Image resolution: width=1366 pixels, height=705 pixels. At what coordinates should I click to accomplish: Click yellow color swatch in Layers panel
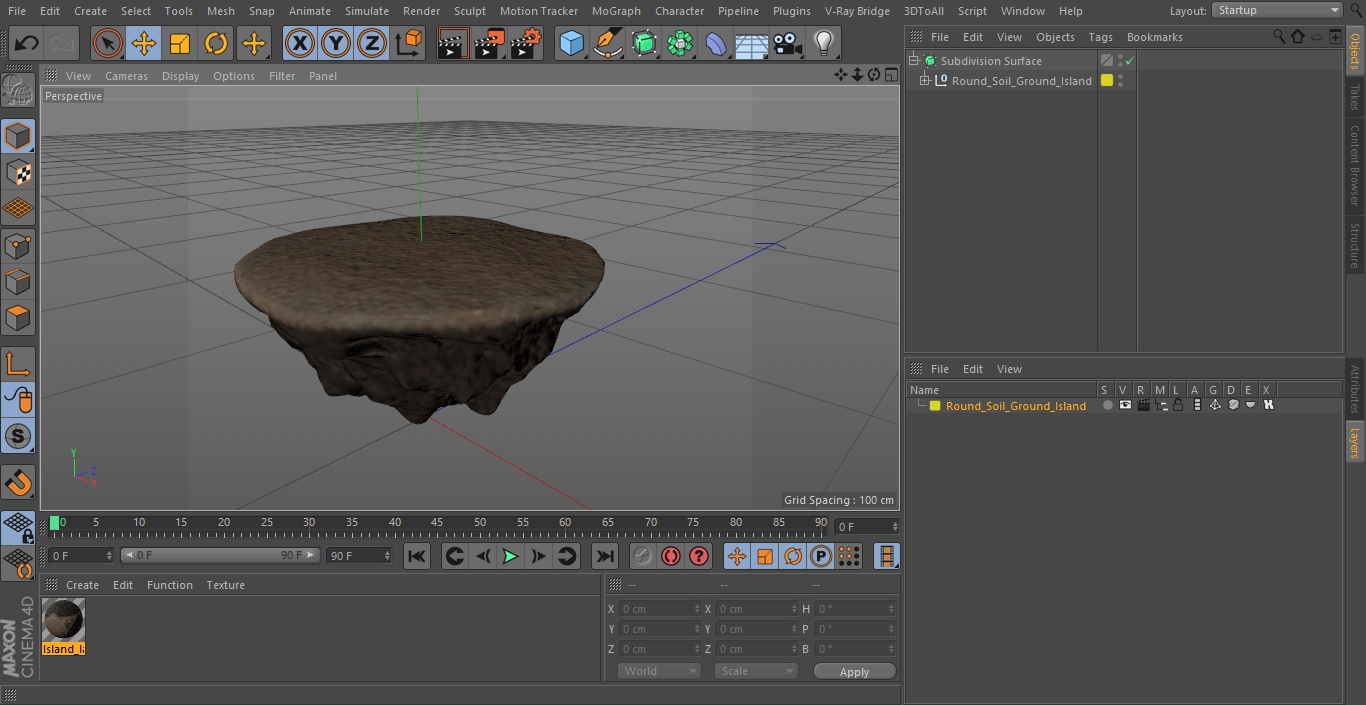[x=935, y=406]
